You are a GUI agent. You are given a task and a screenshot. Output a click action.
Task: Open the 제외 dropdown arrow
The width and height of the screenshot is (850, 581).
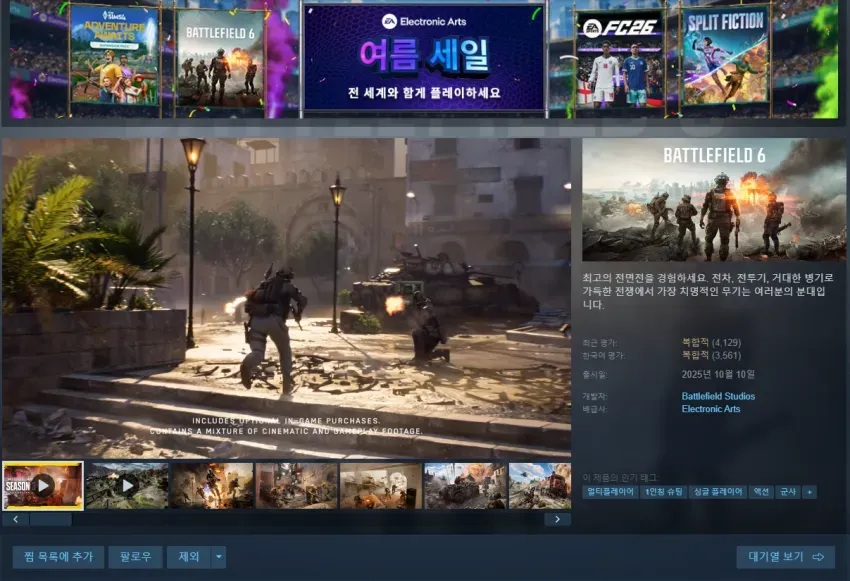coord(218,557)
